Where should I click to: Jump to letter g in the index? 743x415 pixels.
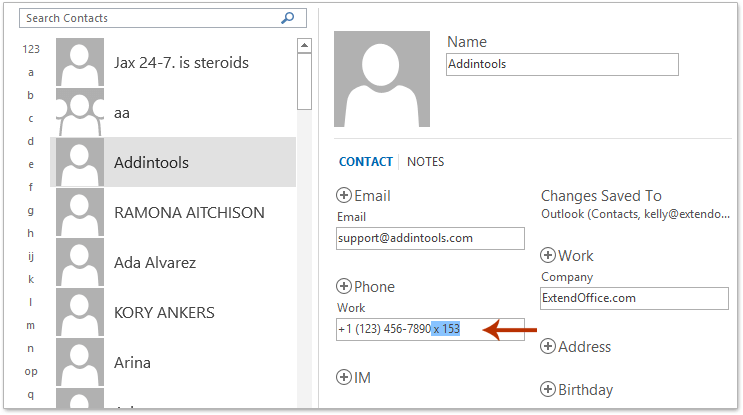pyautogui.click(x=31, y=210)
